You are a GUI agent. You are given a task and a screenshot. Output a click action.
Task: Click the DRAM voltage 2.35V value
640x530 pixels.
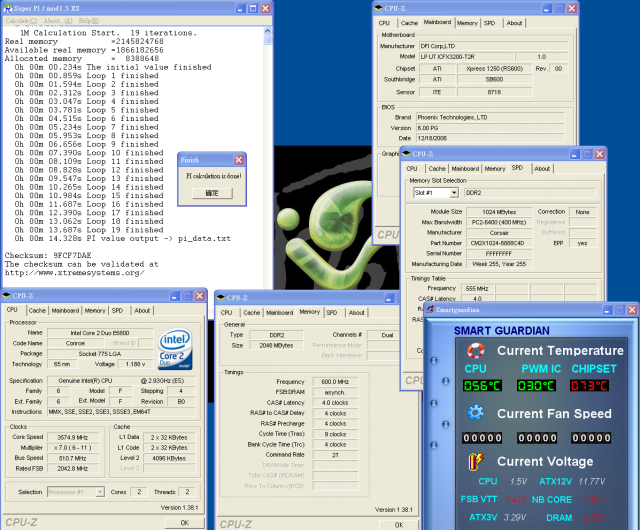[x=594, y=517]
